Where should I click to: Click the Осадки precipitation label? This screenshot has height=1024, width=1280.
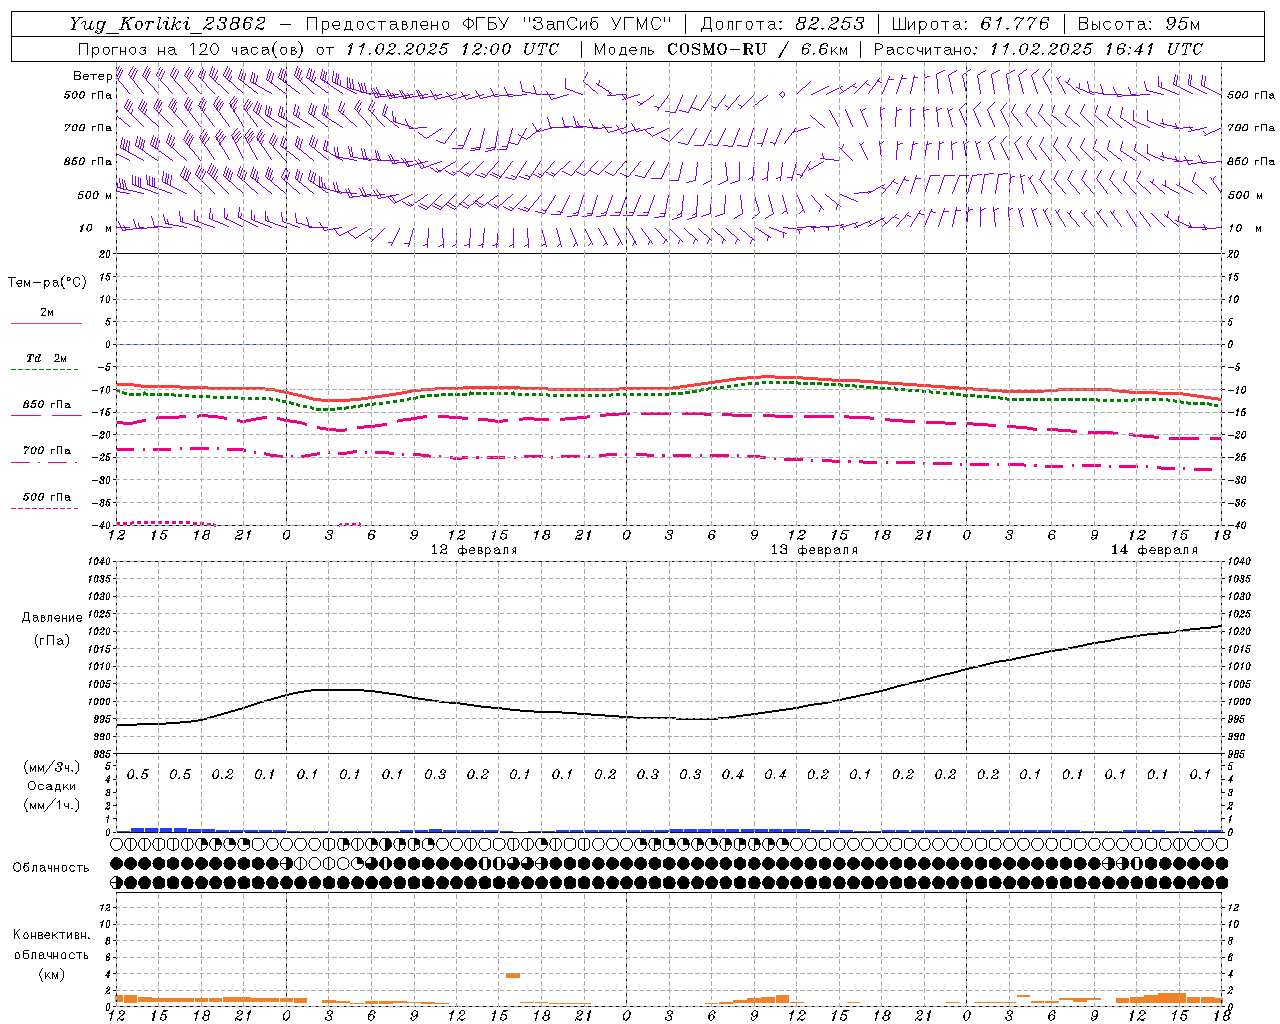[52, 786]
